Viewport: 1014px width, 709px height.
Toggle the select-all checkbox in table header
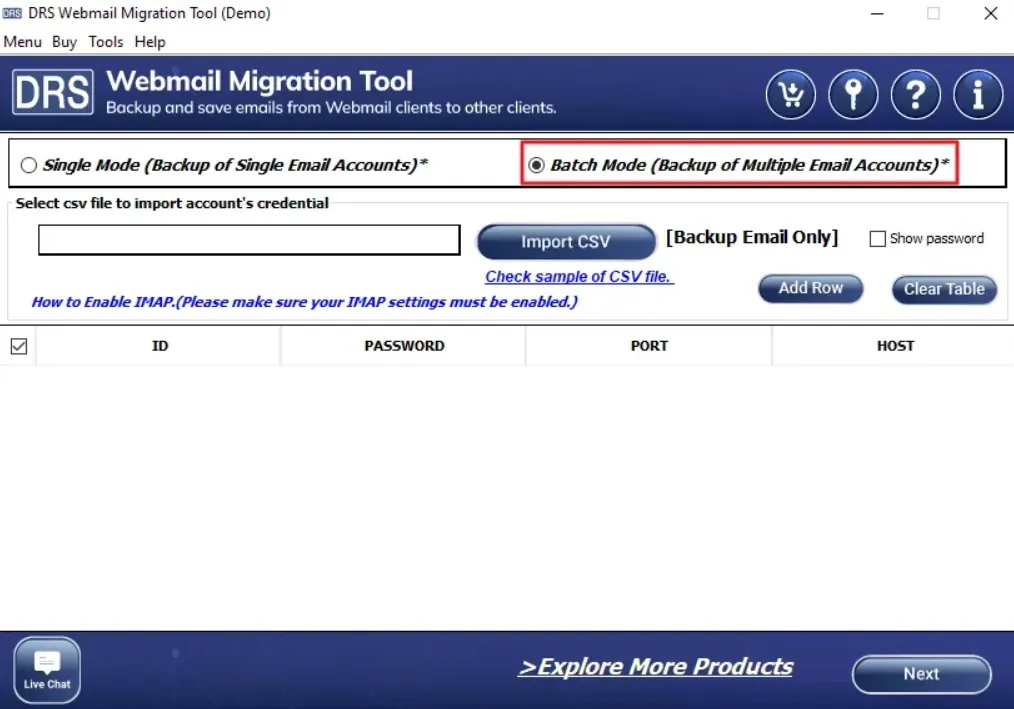[x=18, y=346]
